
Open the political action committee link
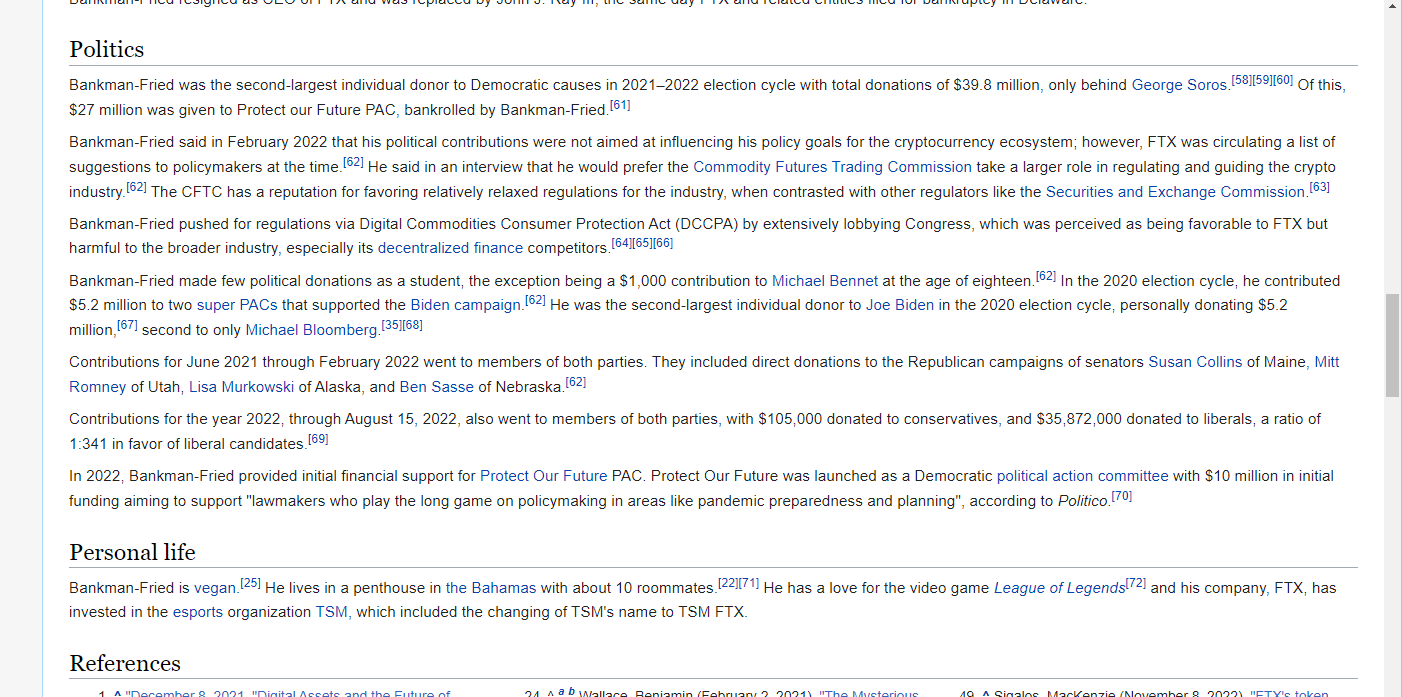(1083, 476)
